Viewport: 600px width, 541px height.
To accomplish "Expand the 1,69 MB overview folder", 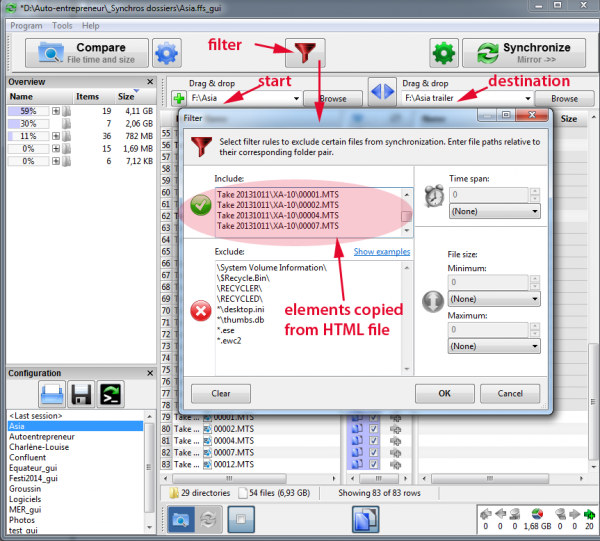I will pos(56,148).
